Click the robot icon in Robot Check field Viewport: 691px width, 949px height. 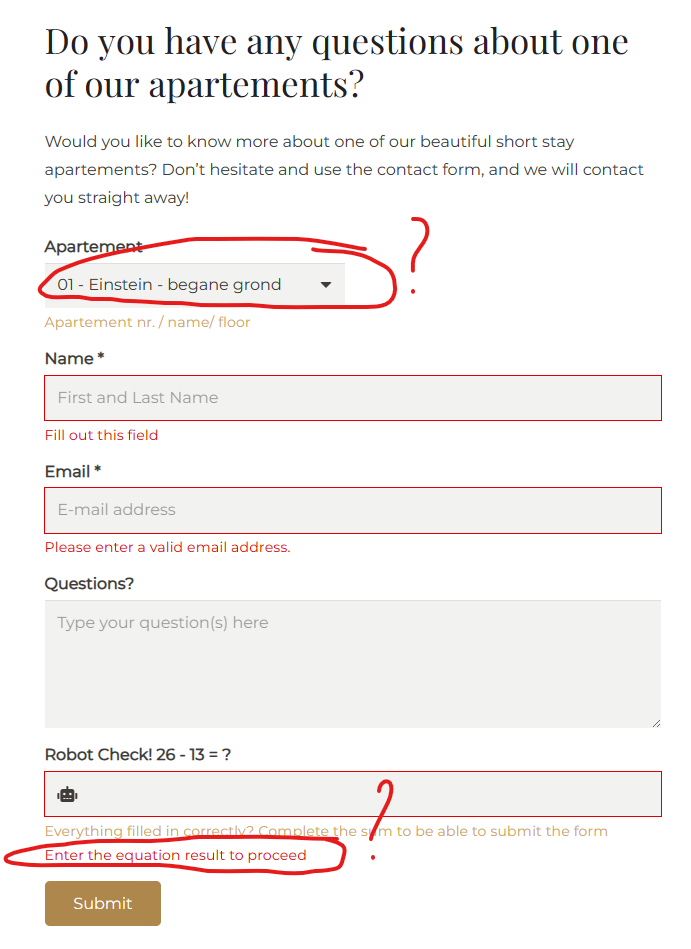coord(67,795)
